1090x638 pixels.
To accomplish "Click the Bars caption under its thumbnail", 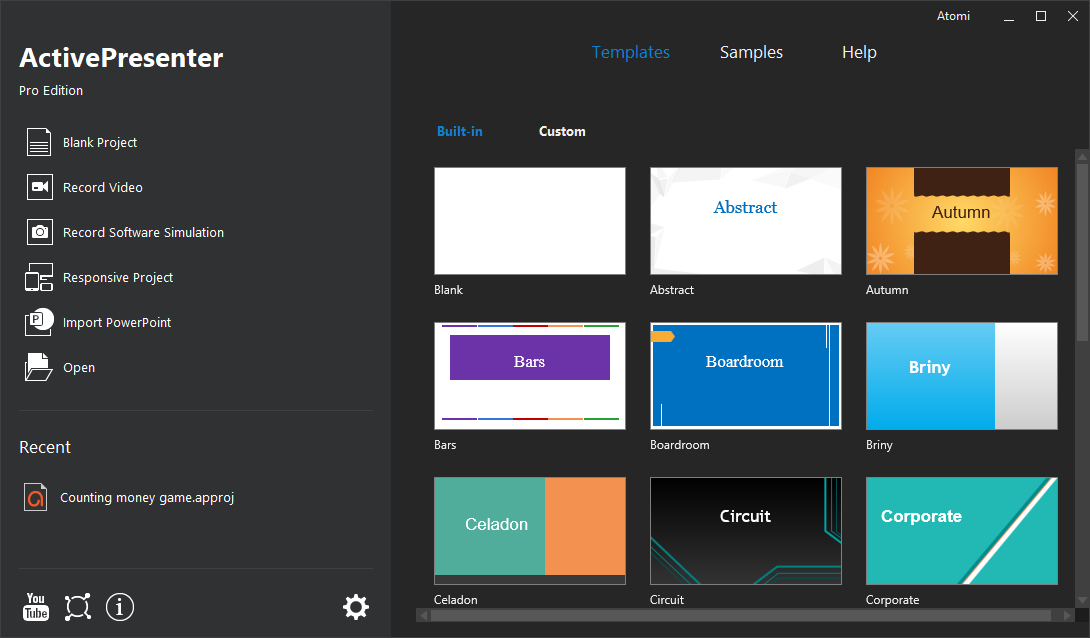I will [x=445, y=445].
